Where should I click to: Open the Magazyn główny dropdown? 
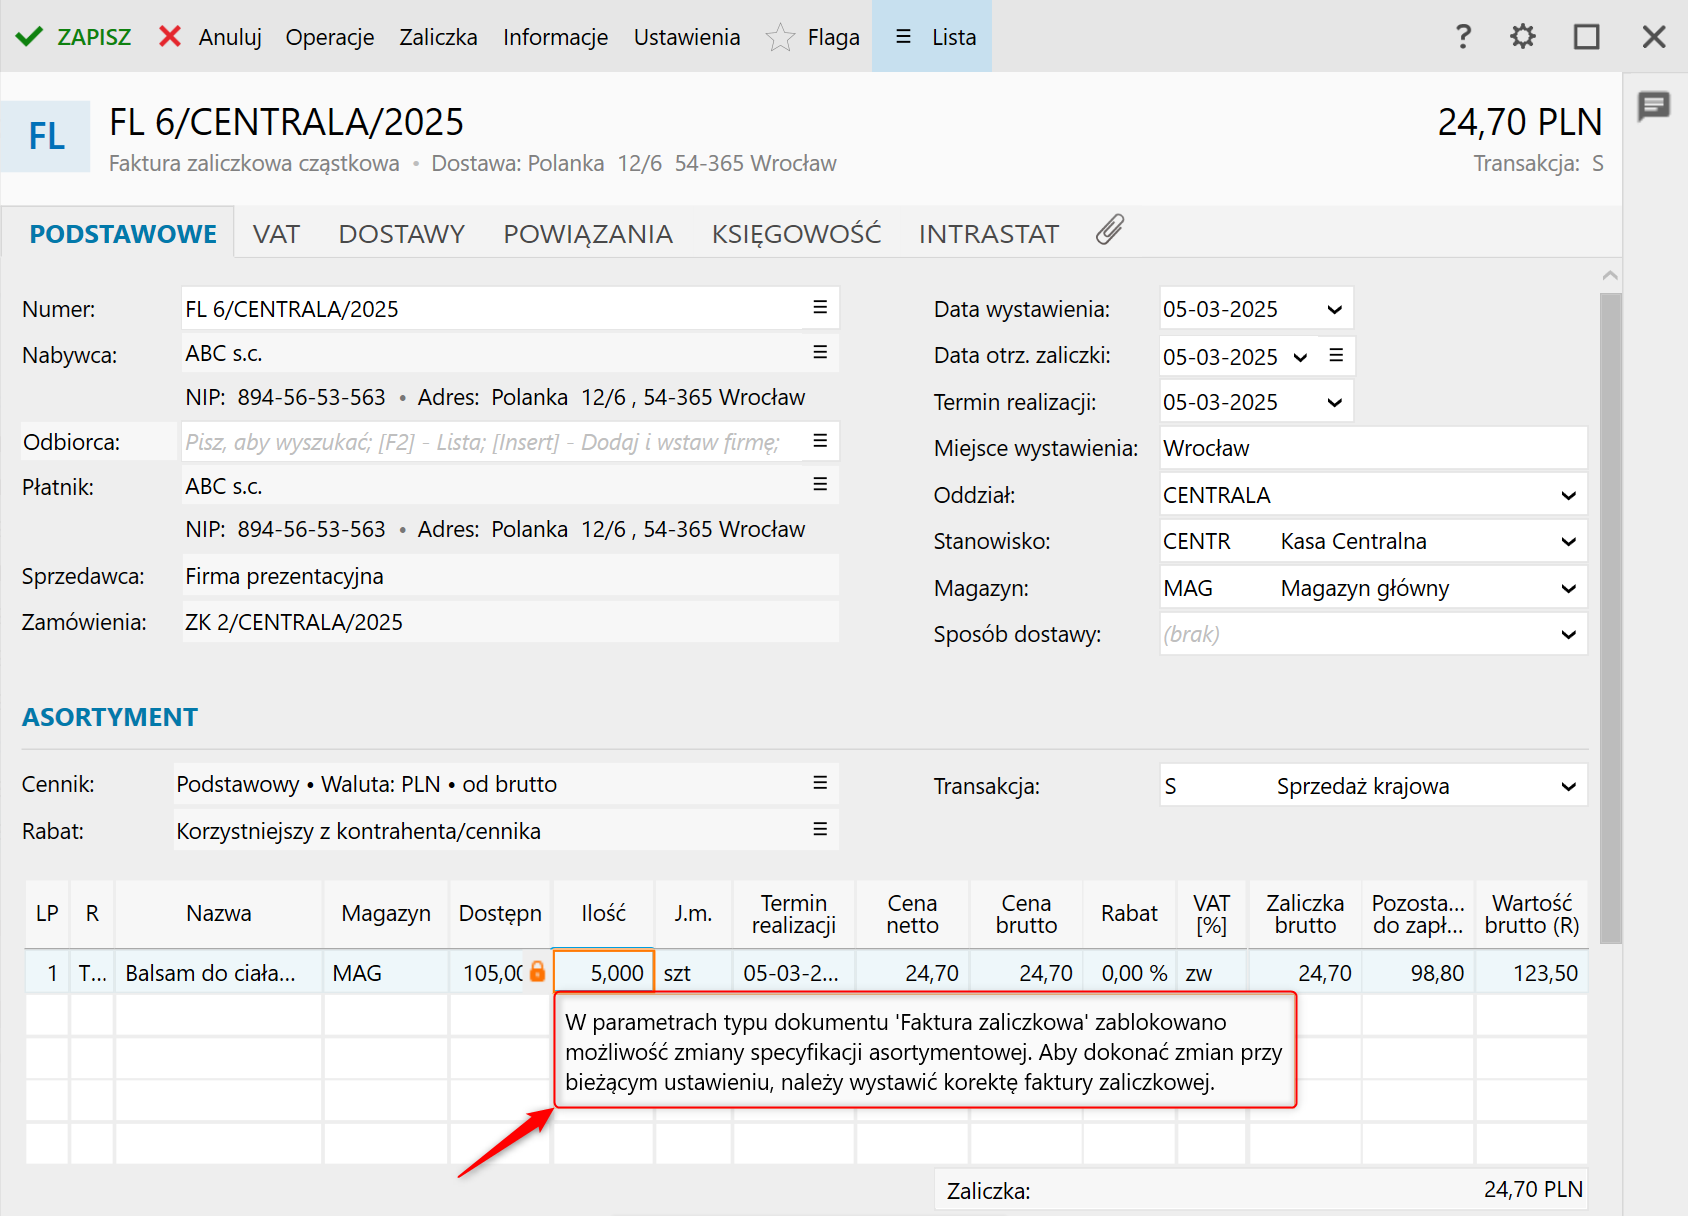(1568, 589)
